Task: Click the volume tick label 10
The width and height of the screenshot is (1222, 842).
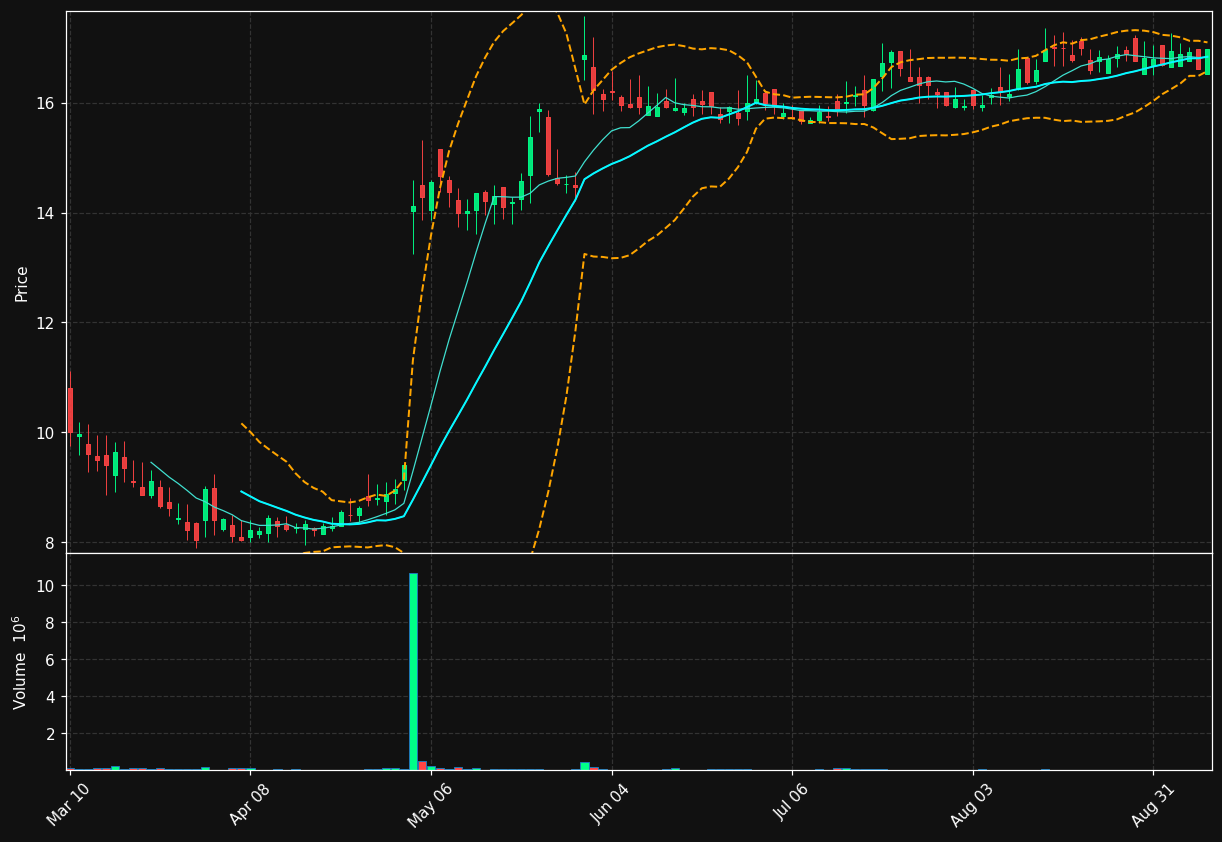Action: pos(48,586)
